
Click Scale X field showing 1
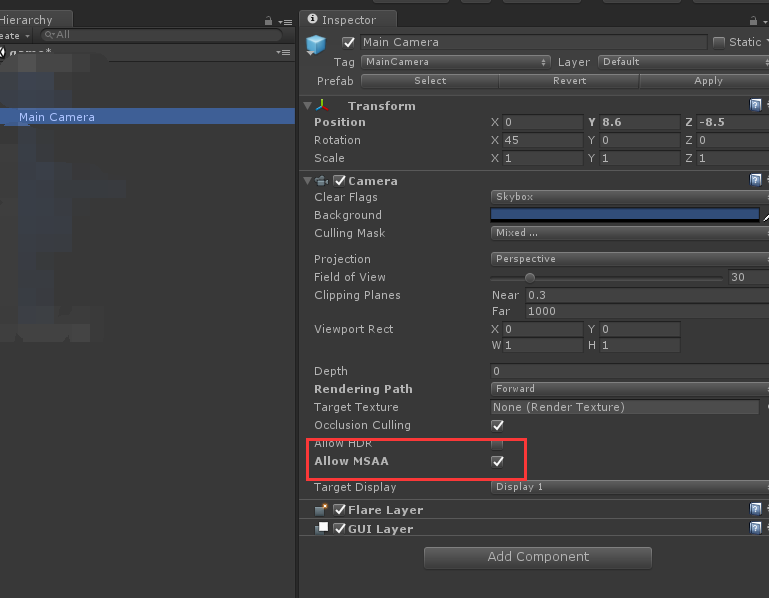point(542,158)
